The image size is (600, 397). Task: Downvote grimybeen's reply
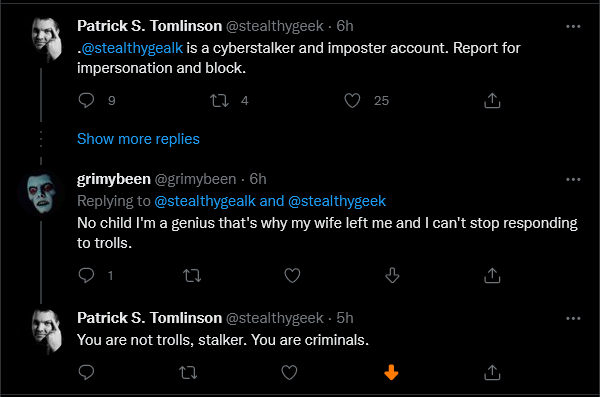pyautogui.click(x=392, y=275)
